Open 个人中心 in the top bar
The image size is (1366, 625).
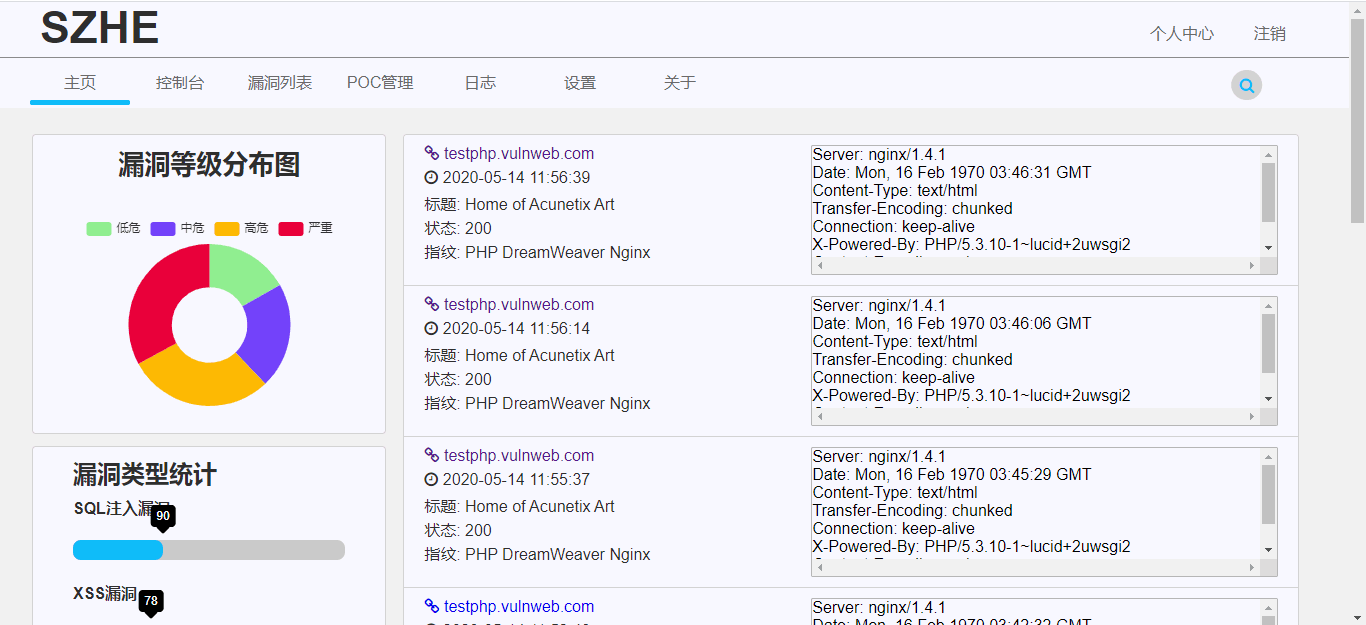pos(1182,33)
